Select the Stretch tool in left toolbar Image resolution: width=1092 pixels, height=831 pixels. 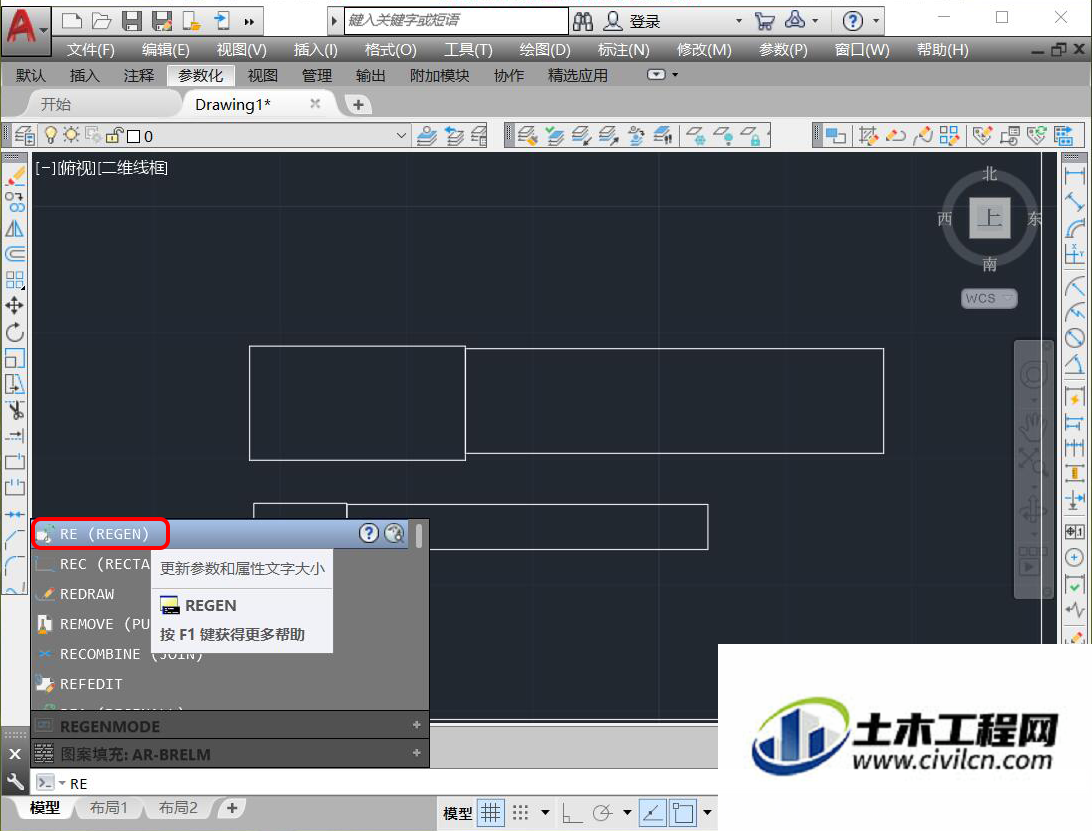click(15, 384)
